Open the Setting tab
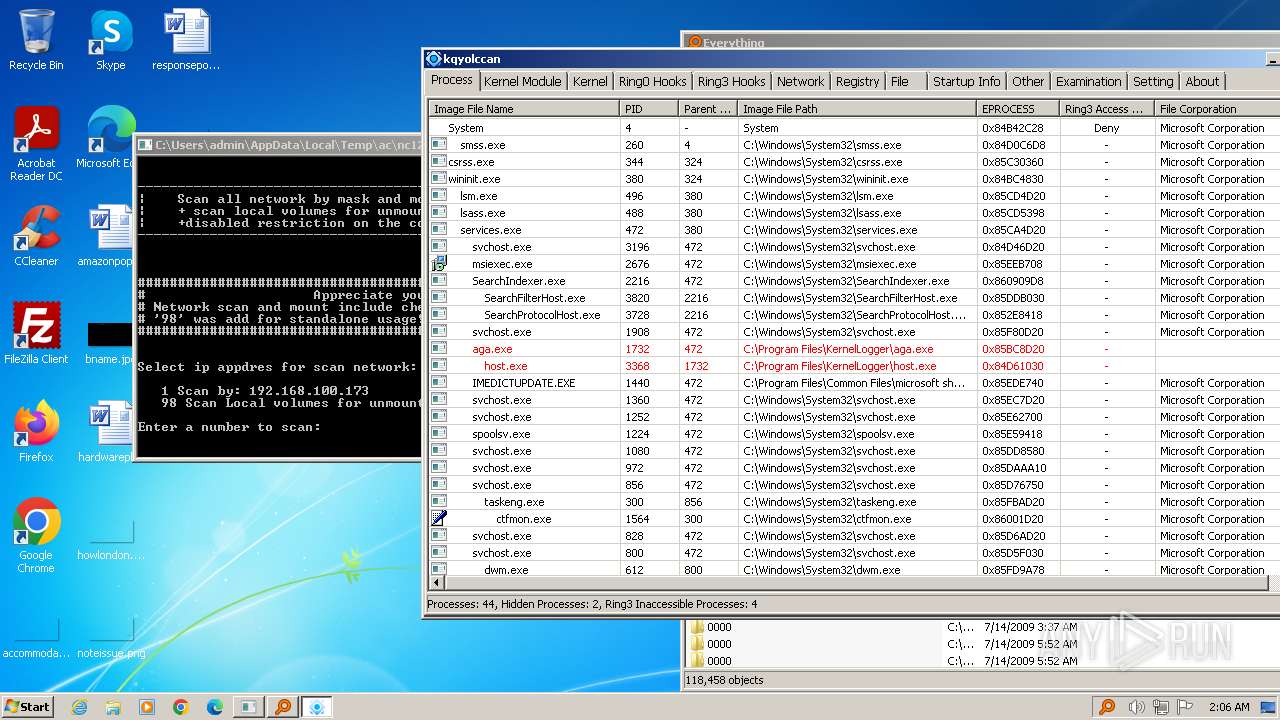Screen dimensions: 1280x720 (x=1153, y=82)
